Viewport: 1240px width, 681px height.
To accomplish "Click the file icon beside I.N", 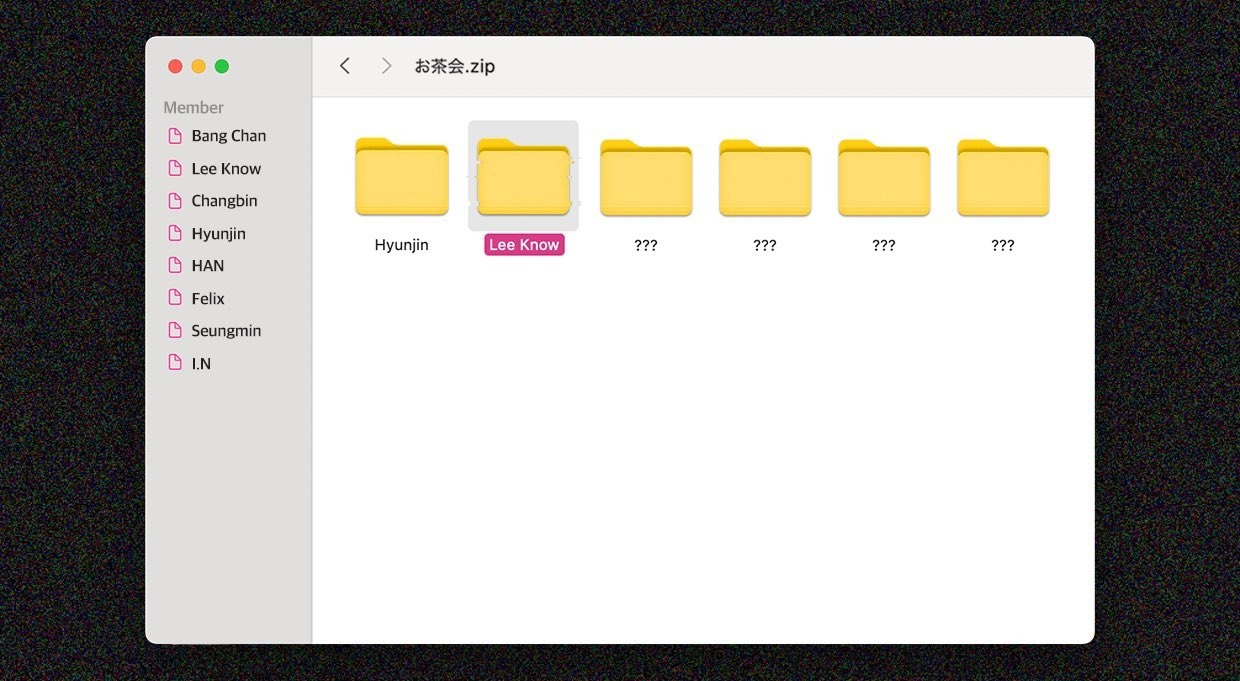I will (175, 364).
